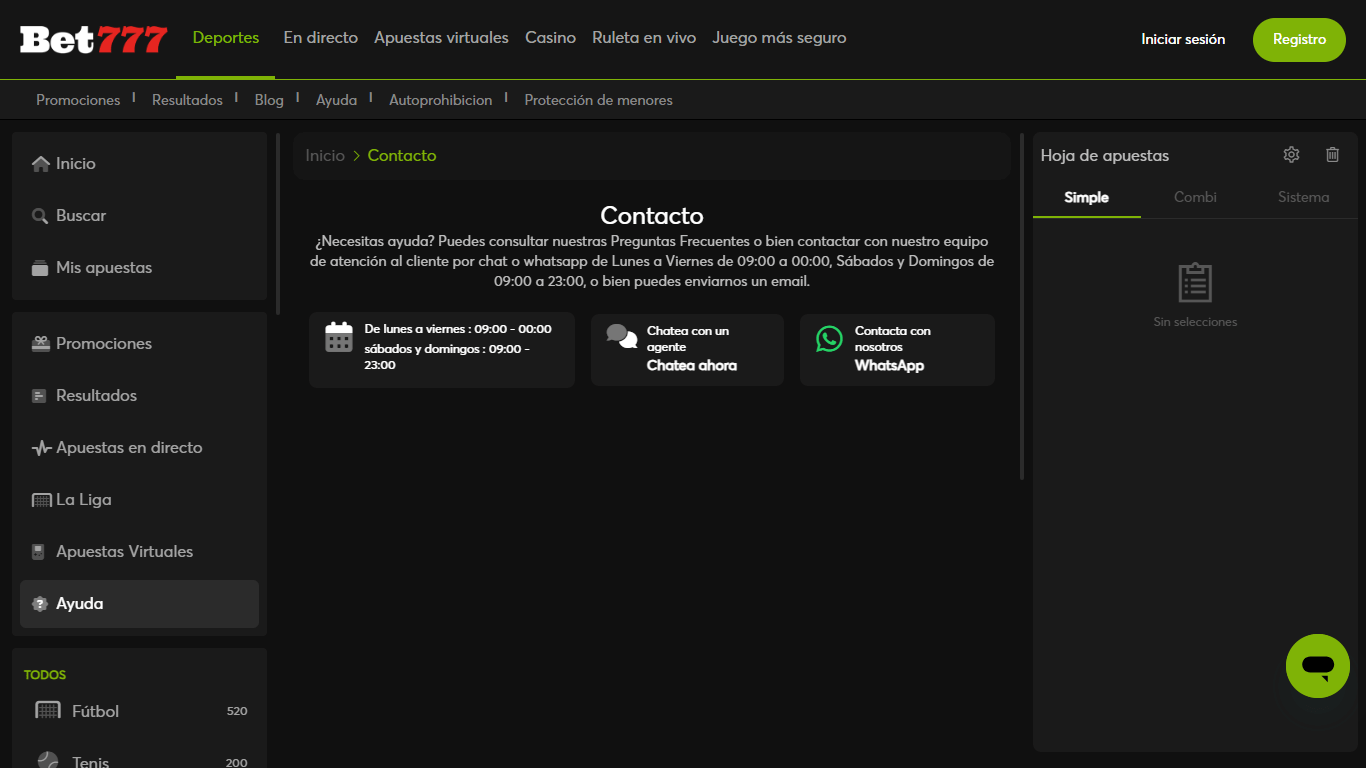Click the Promociones gift icon in sidebar

[40, 344]
